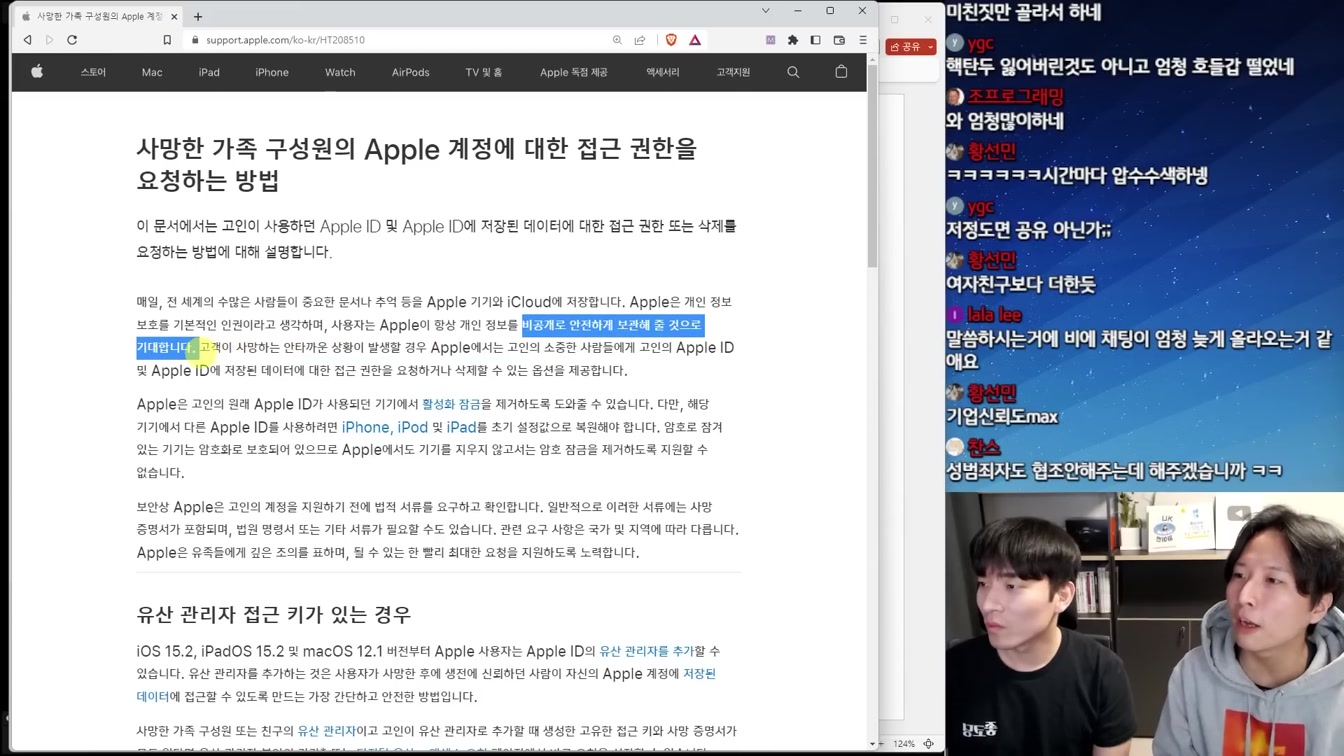Click chat message 여자친구보다 더한듯
The width and height of the screenshot is (1344, 756).
[x=1021, y=285]
